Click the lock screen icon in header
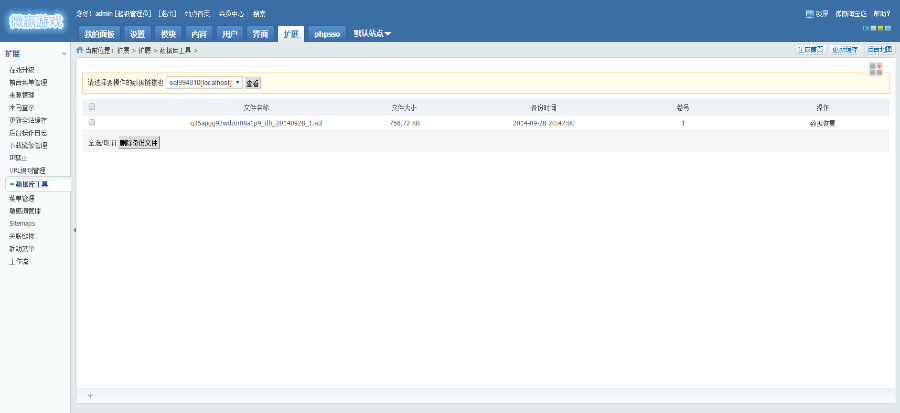Screen dimensions: 900x413 (809, 14)
